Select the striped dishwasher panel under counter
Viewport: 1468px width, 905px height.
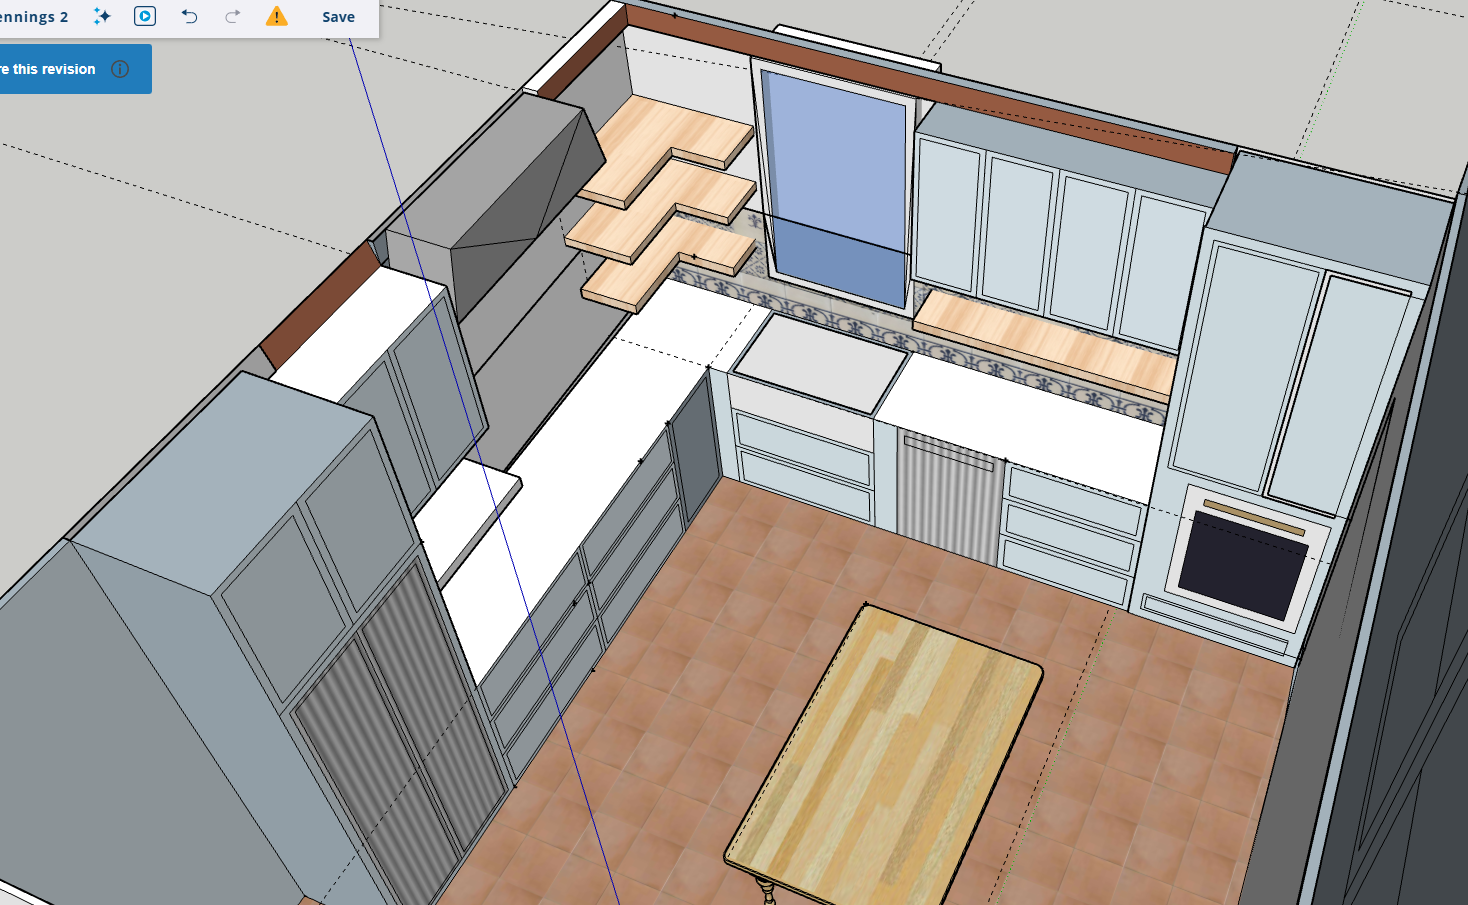(x=948, y=497)
